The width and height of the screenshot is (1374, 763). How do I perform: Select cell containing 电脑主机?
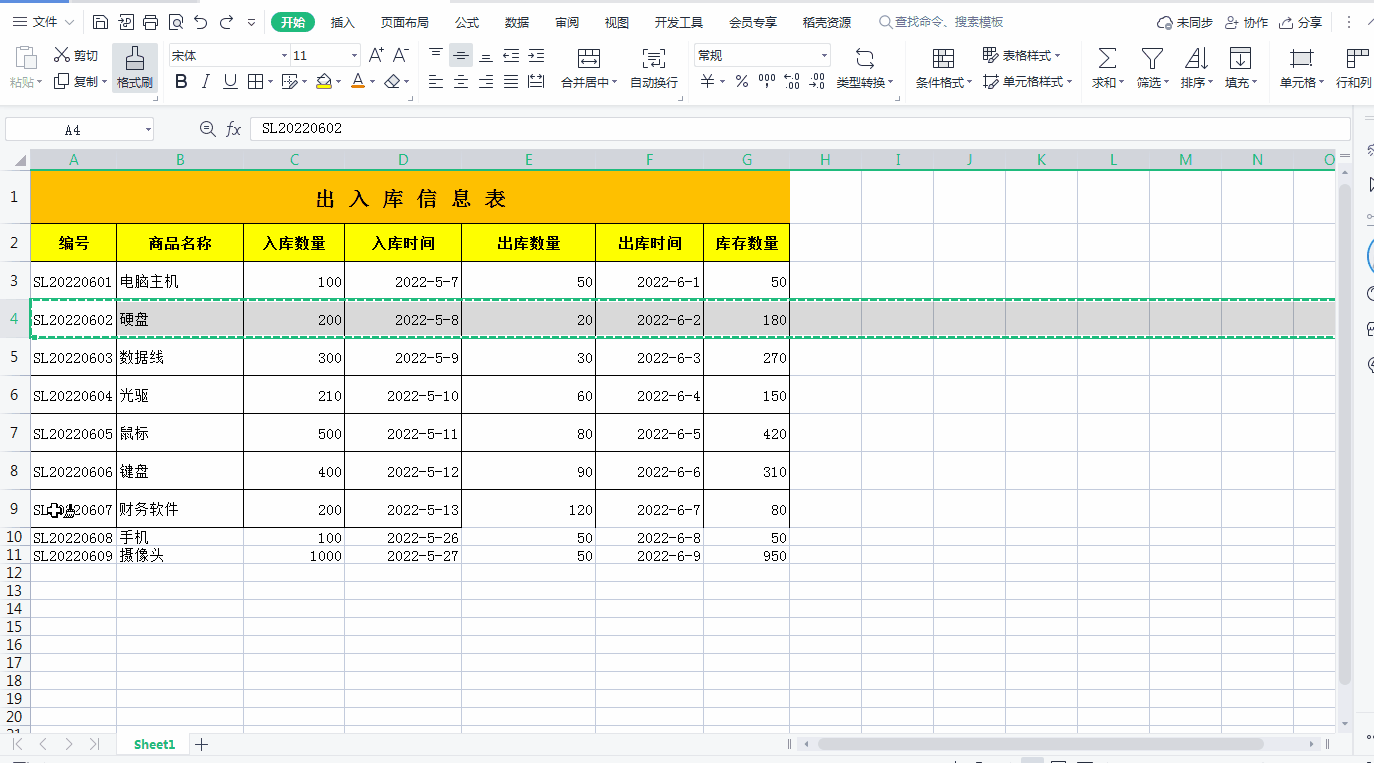pos(180,282)
